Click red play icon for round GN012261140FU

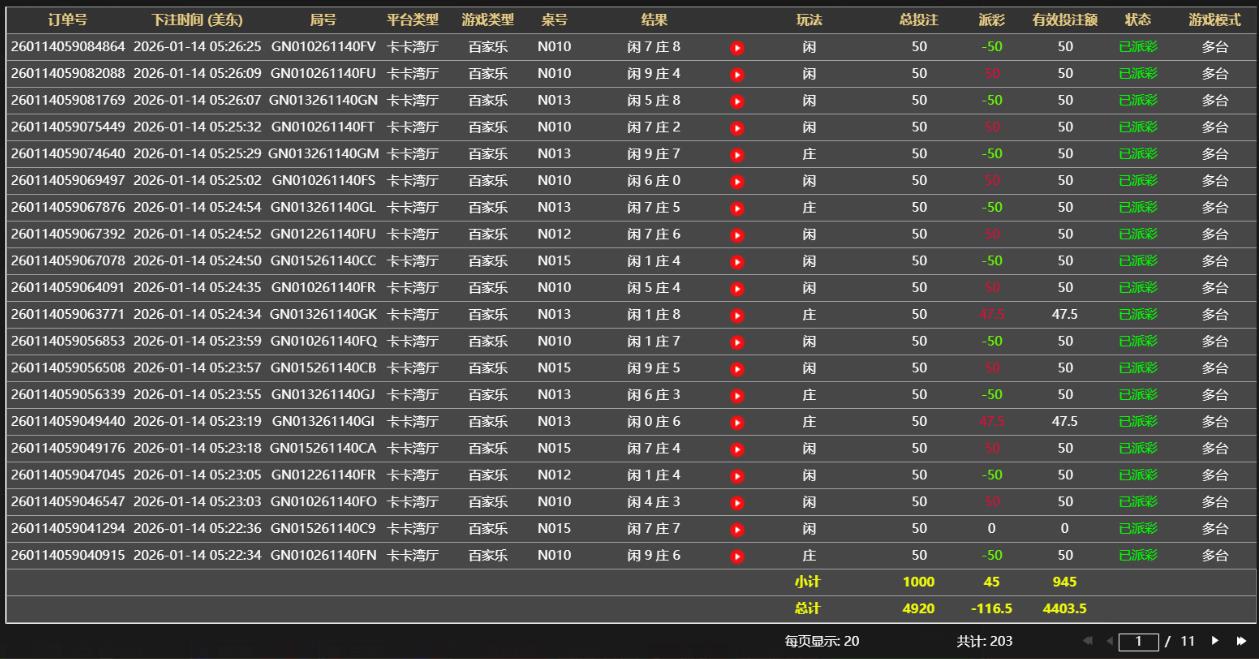[x=737, y=234]
